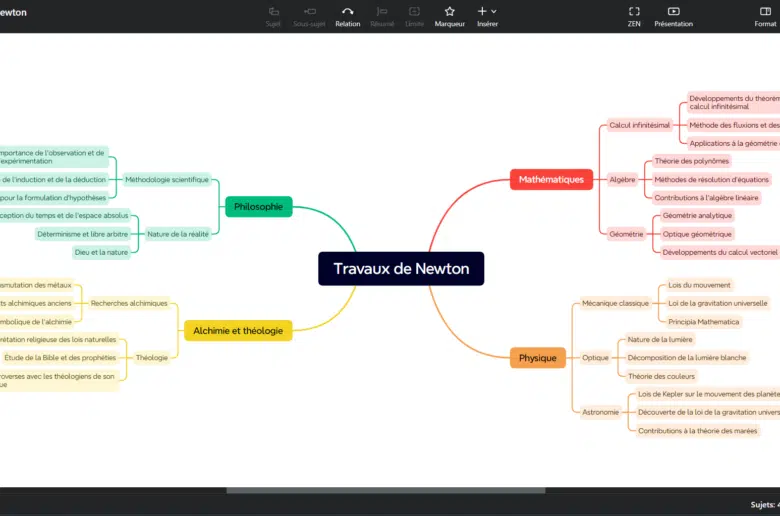Click the horizontal scrollbar at bottom
Screen dimensions: 780x516
click(385, 490)
